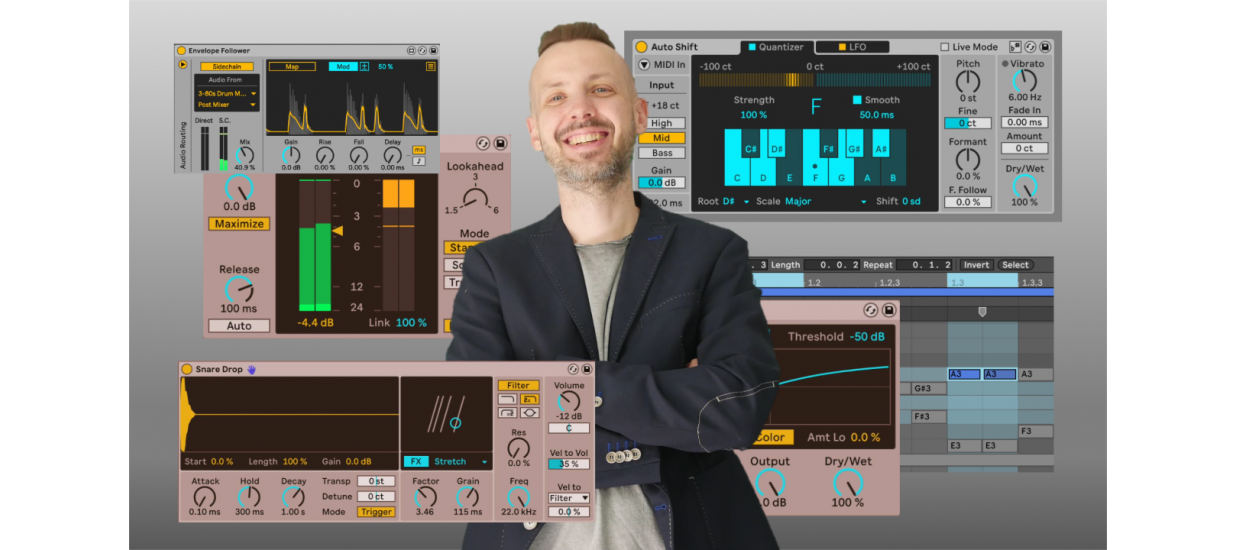The image size is (1236, 550).
Task: Click the Limiter hot-swap preset icon
Action: pos(482,144)
